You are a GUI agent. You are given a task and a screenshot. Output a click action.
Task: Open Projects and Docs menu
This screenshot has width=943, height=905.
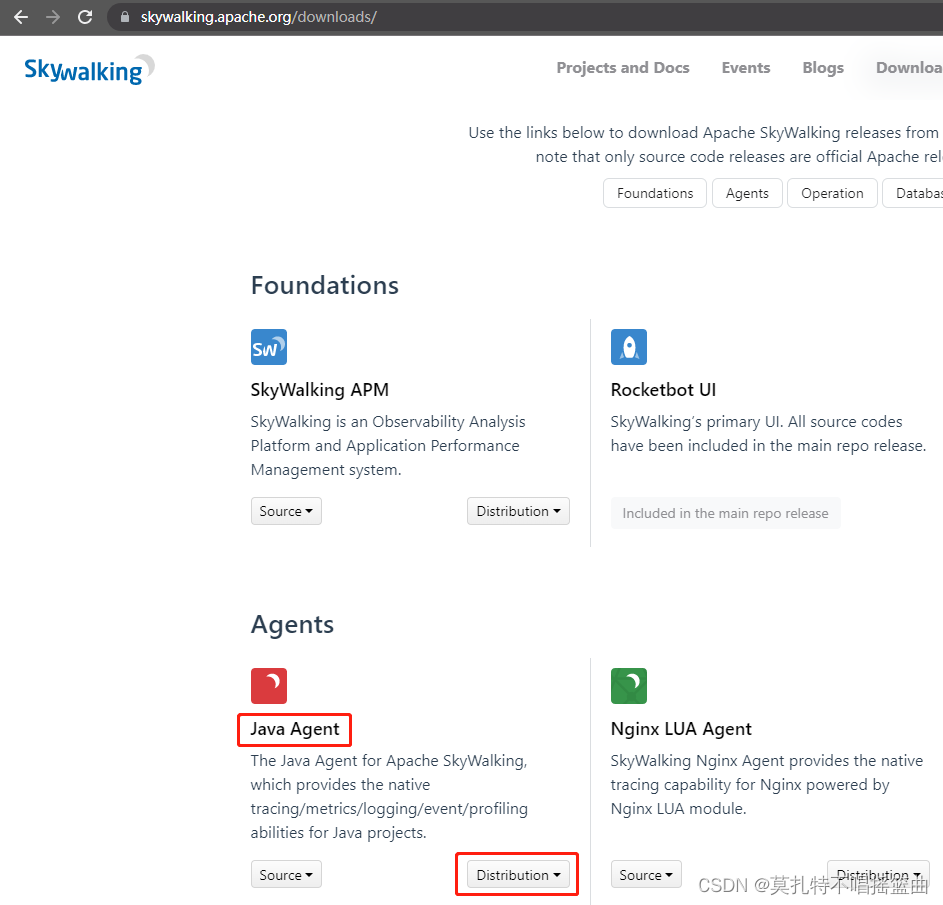(x=623, y=67)
